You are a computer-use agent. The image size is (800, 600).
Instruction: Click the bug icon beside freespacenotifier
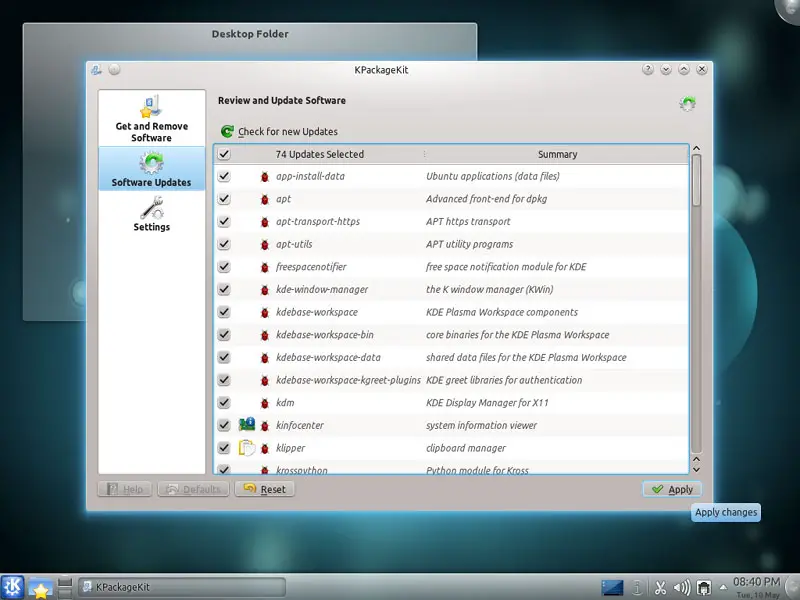[264, 267]
